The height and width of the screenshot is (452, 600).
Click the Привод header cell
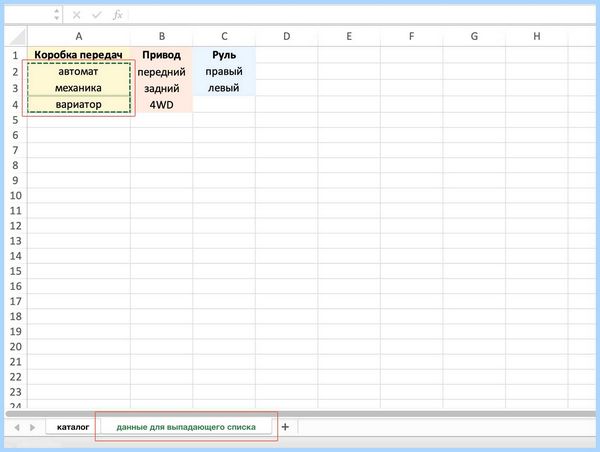click(x=161, y=55)
